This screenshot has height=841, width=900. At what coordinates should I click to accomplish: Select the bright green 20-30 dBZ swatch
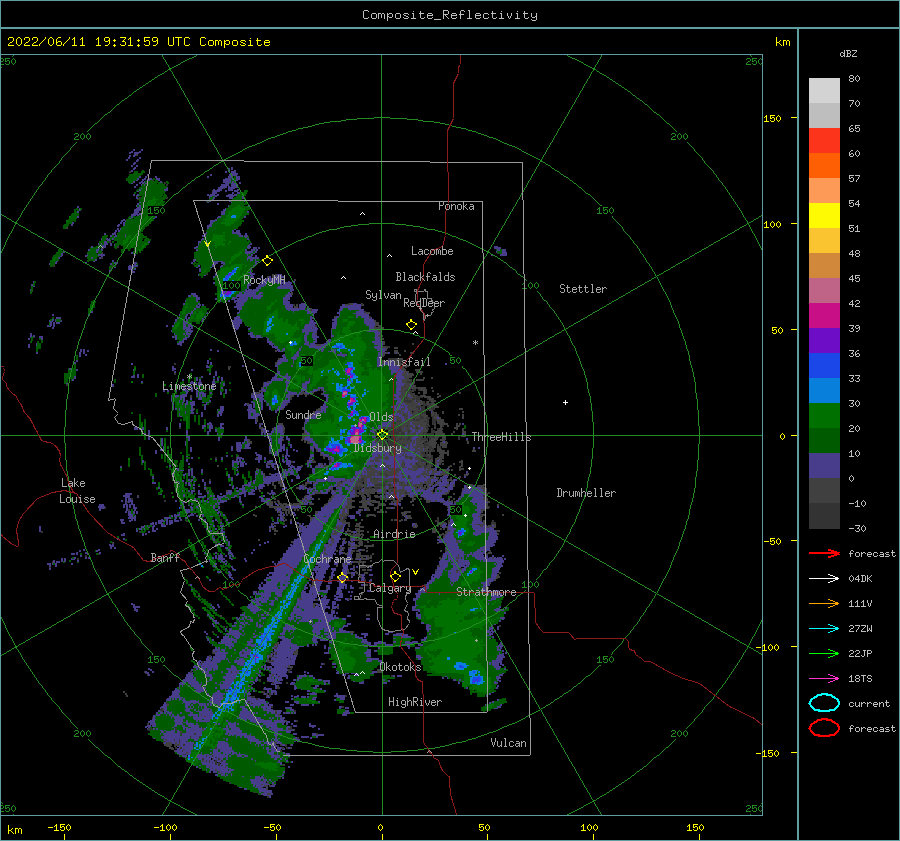click(x=824, y=416)
